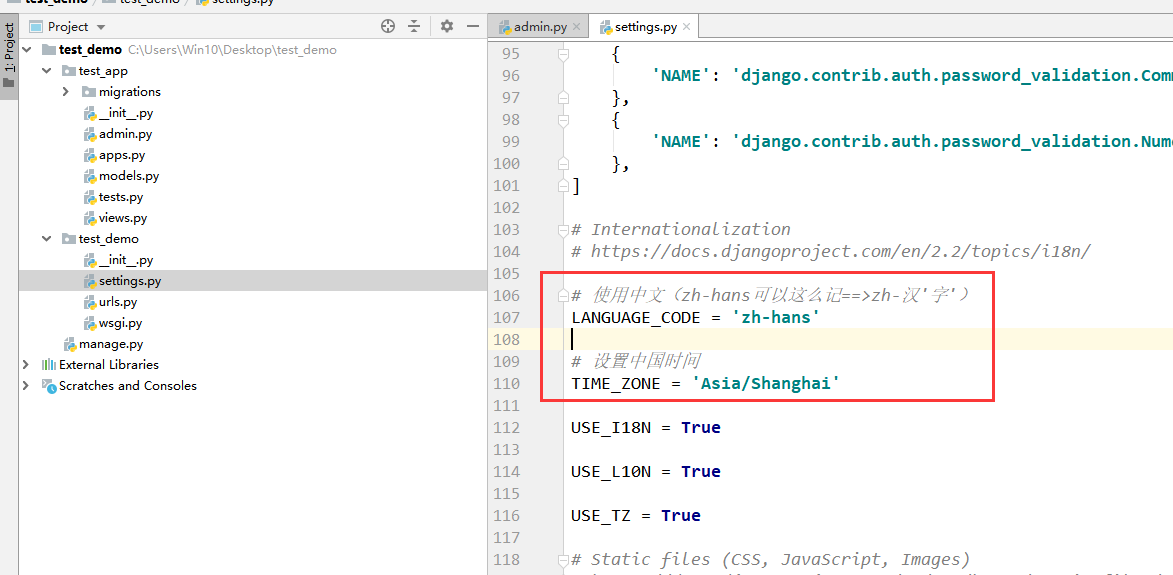Click the manage.py Python file icon
This screenshot has width=1173, height=575.
(70, 344)
